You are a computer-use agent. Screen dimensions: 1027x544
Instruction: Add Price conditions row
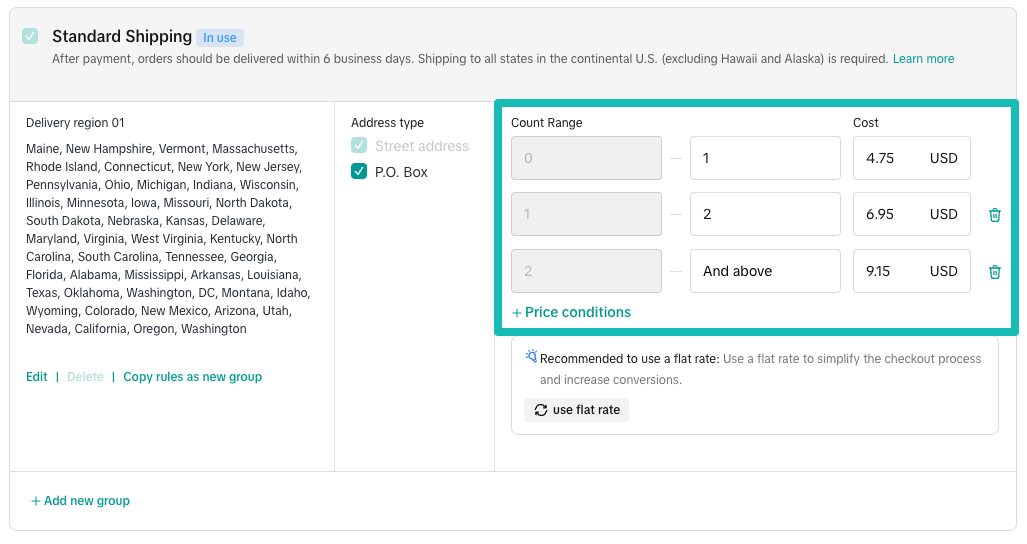(571, 313)
